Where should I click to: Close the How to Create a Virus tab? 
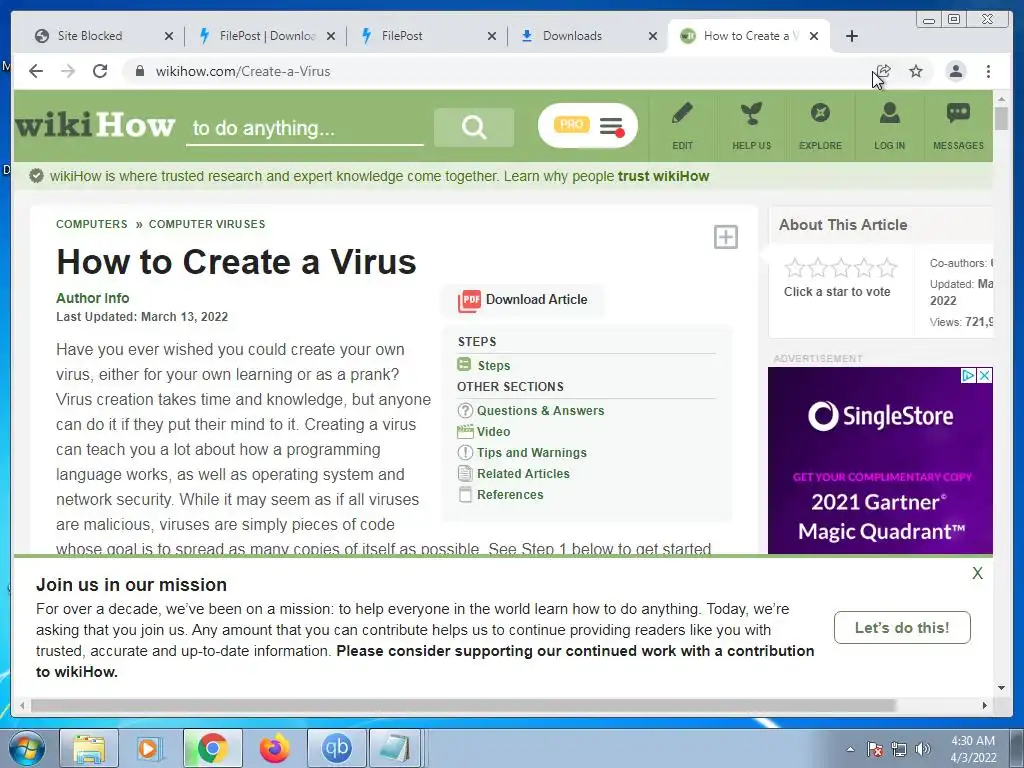coord(814,37)
